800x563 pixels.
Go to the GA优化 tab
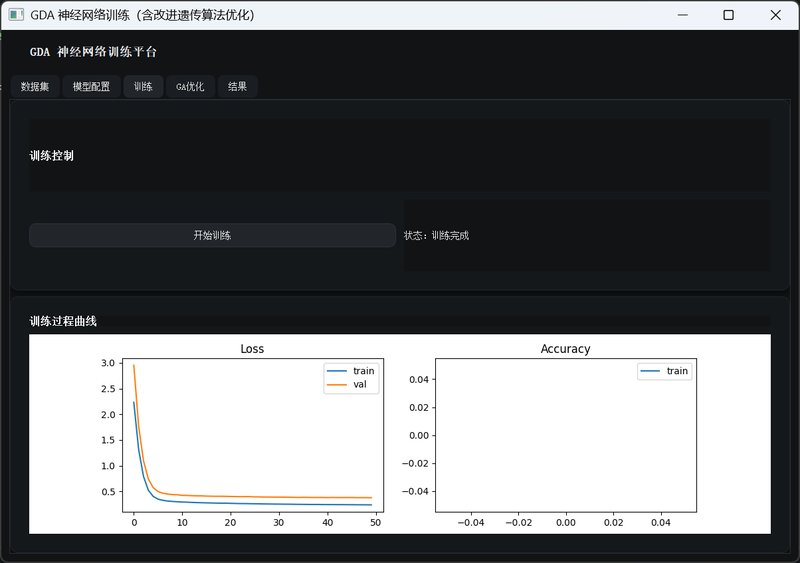coord(190,86)
